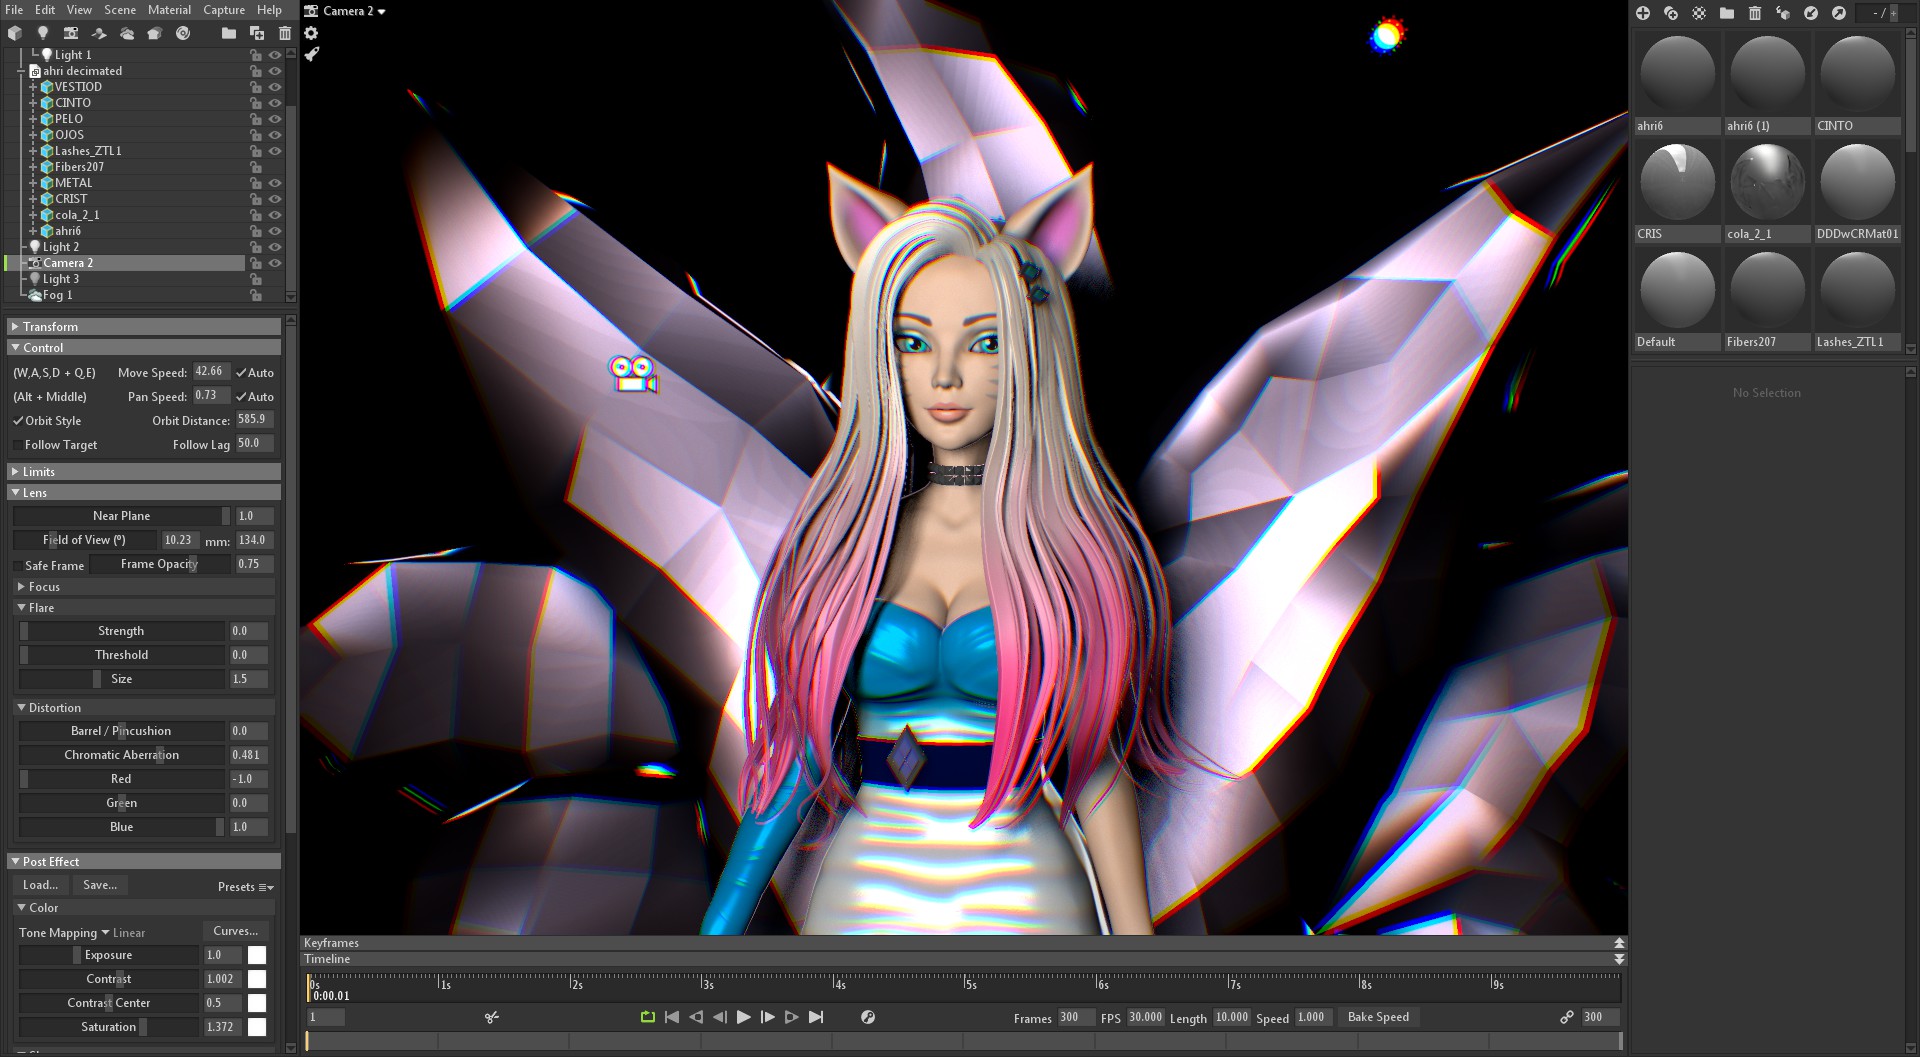Click the Bake Speed button

point(1378,1017)
